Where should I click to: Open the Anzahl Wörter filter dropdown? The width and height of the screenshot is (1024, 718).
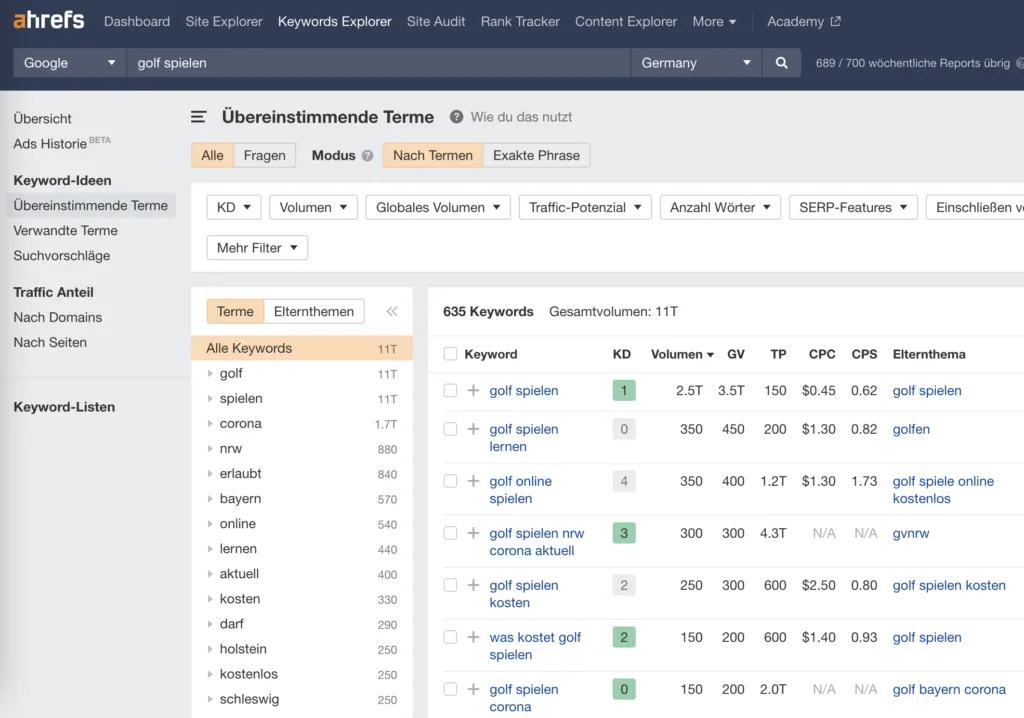pyautogui.click(x=720, y=207)
